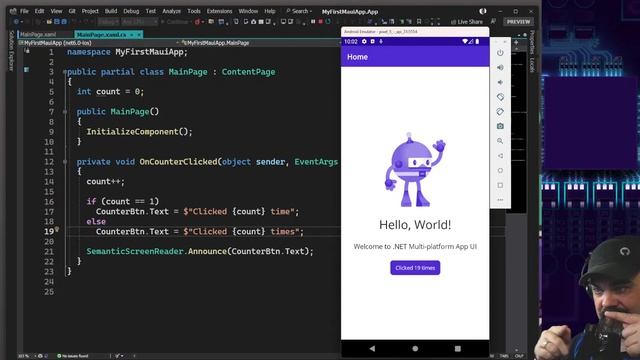Screen dimensions: 640x360
Task: Click the lightbulb quick actions icon on line 19
Action: (57, 230)
